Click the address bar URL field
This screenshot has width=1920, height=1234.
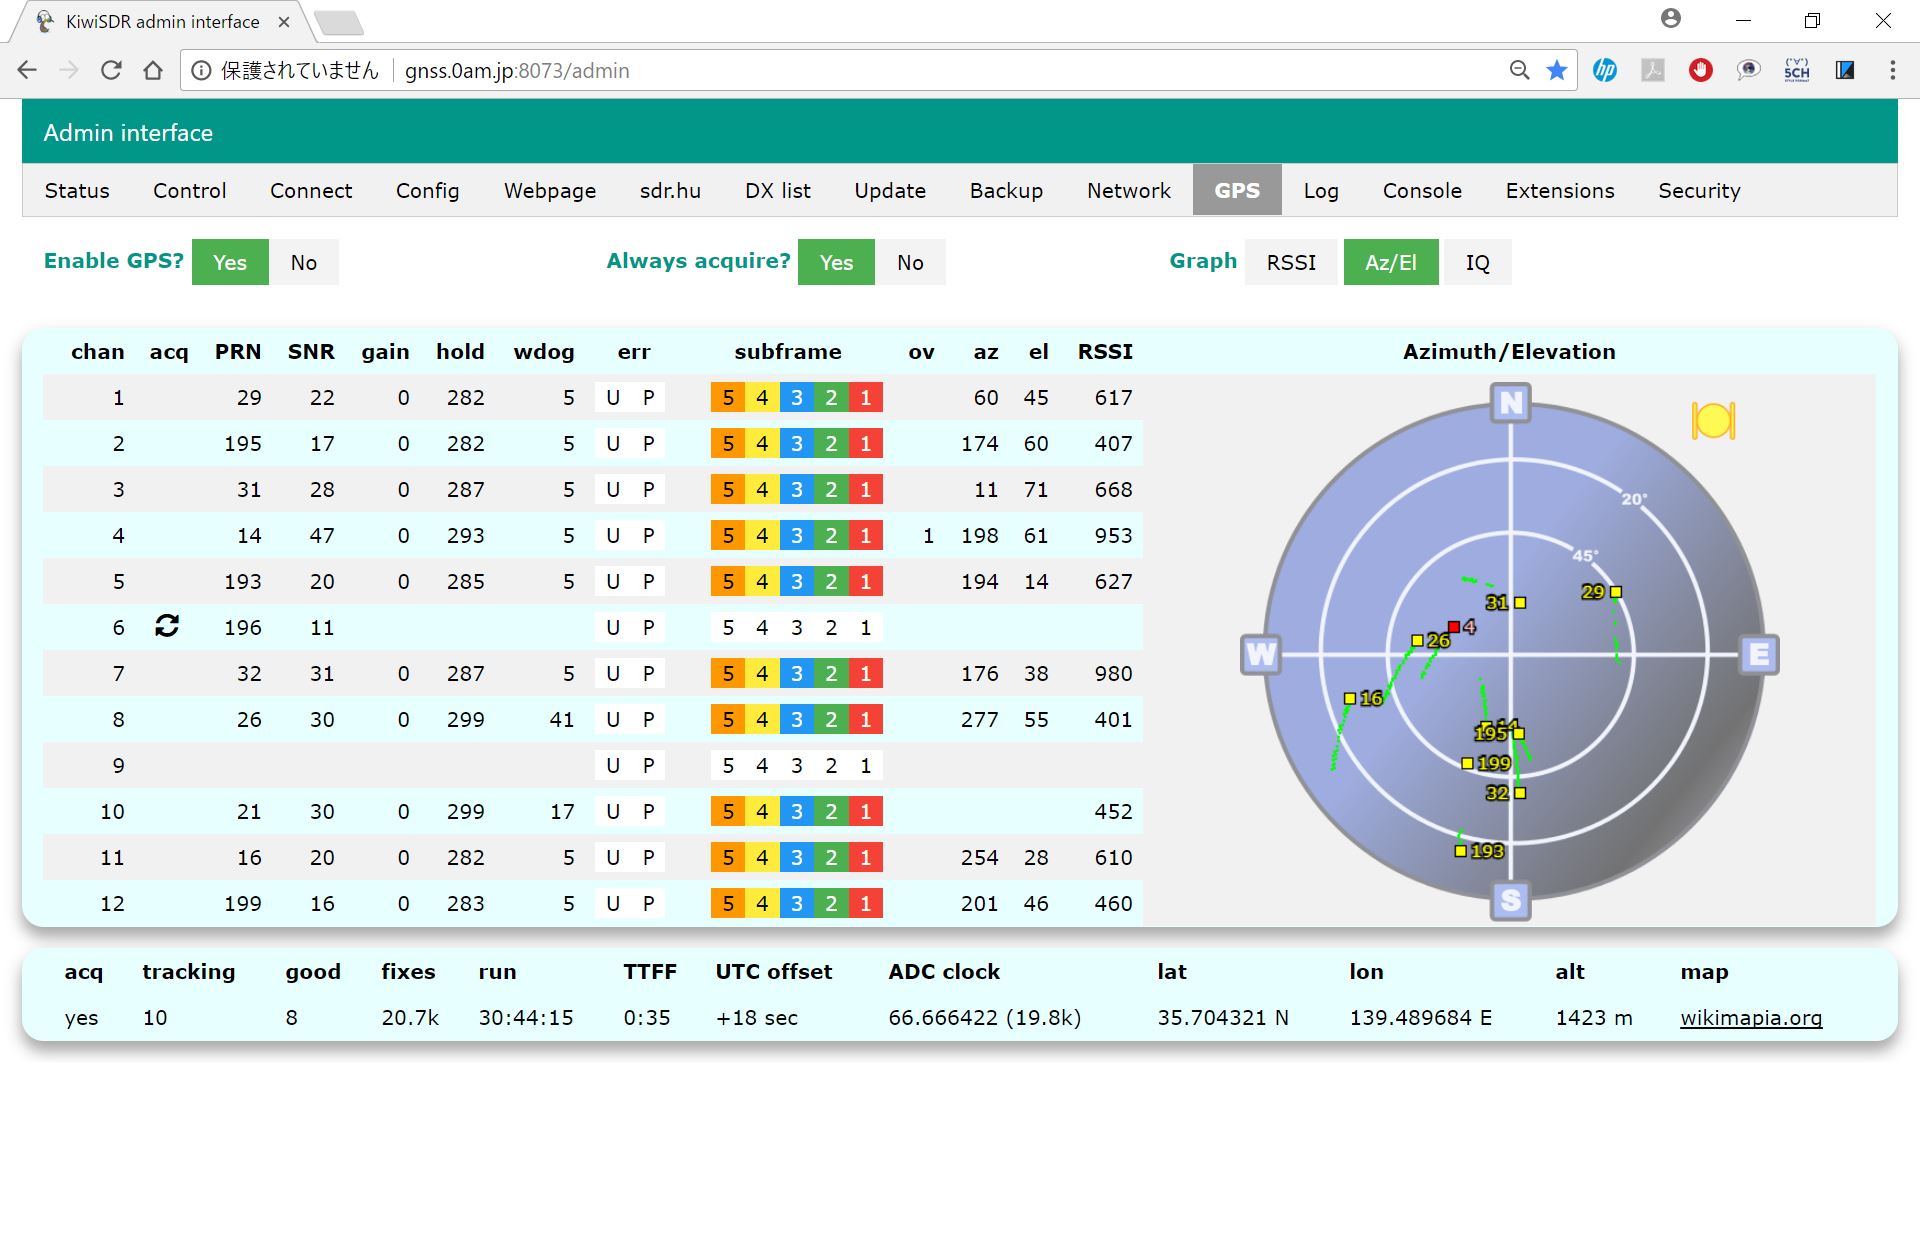(900, 70)
